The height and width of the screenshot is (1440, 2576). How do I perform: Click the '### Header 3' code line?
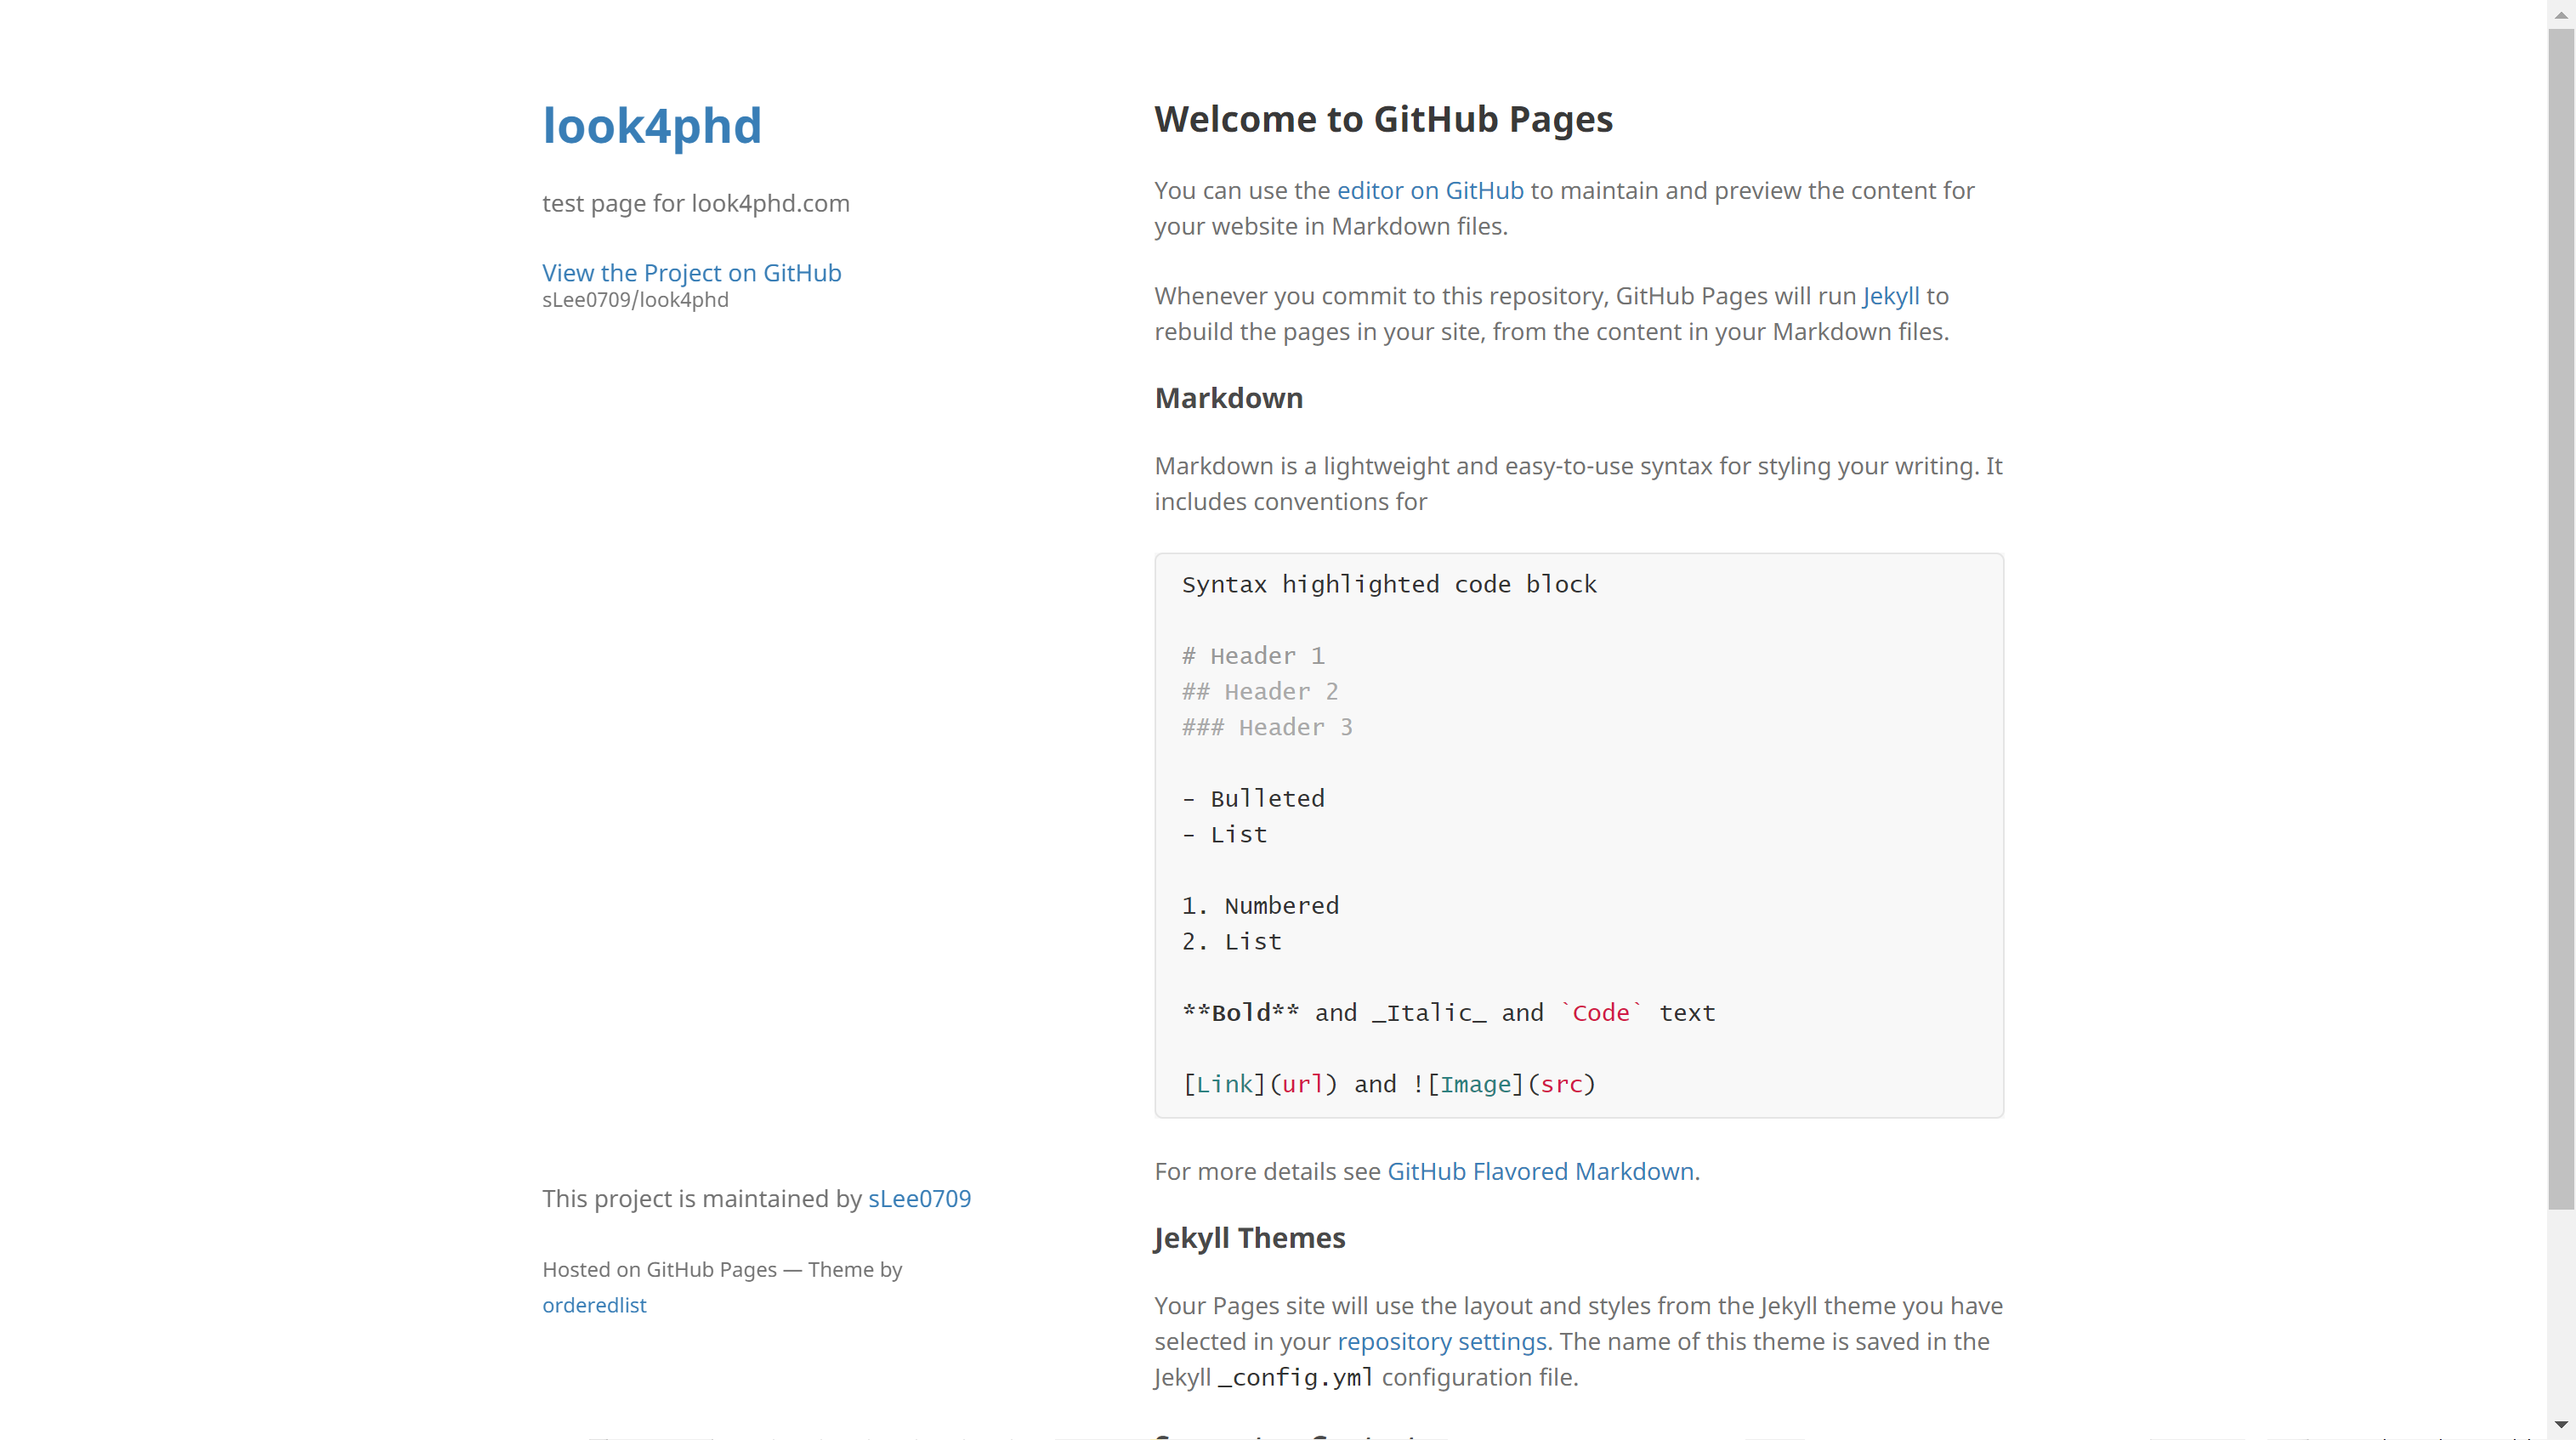(1267, 727)
